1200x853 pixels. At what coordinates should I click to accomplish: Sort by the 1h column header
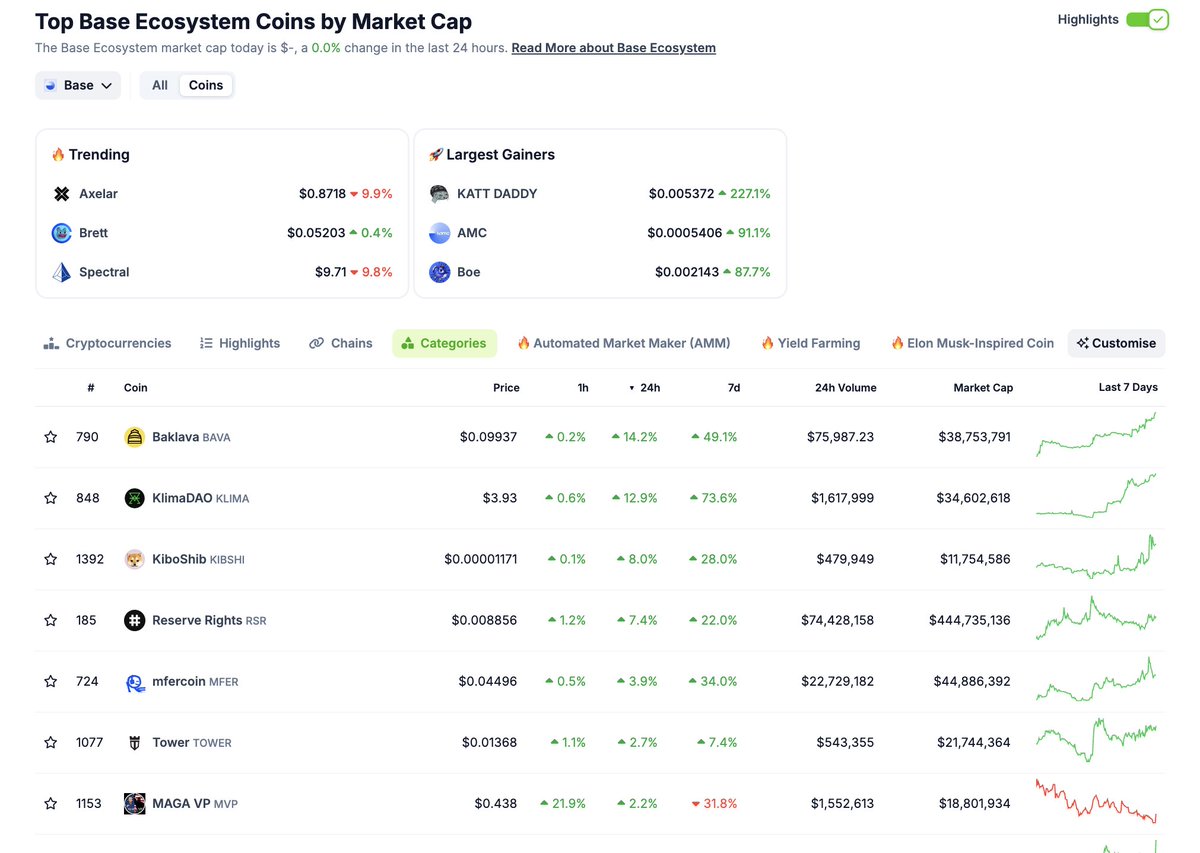pyautogui.click(x=583, y=388)
